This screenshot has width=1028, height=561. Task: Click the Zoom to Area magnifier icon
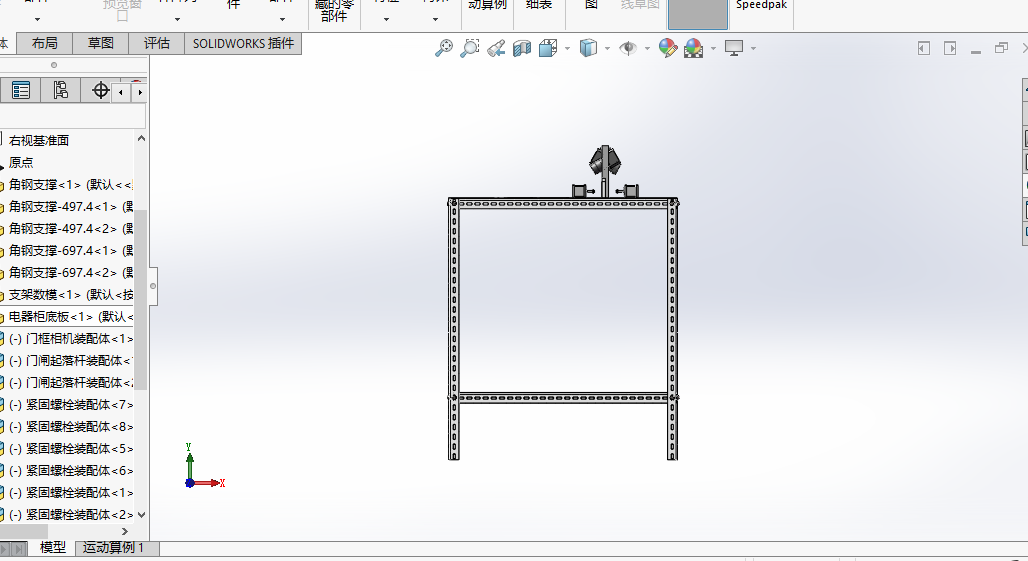(469, 48)
